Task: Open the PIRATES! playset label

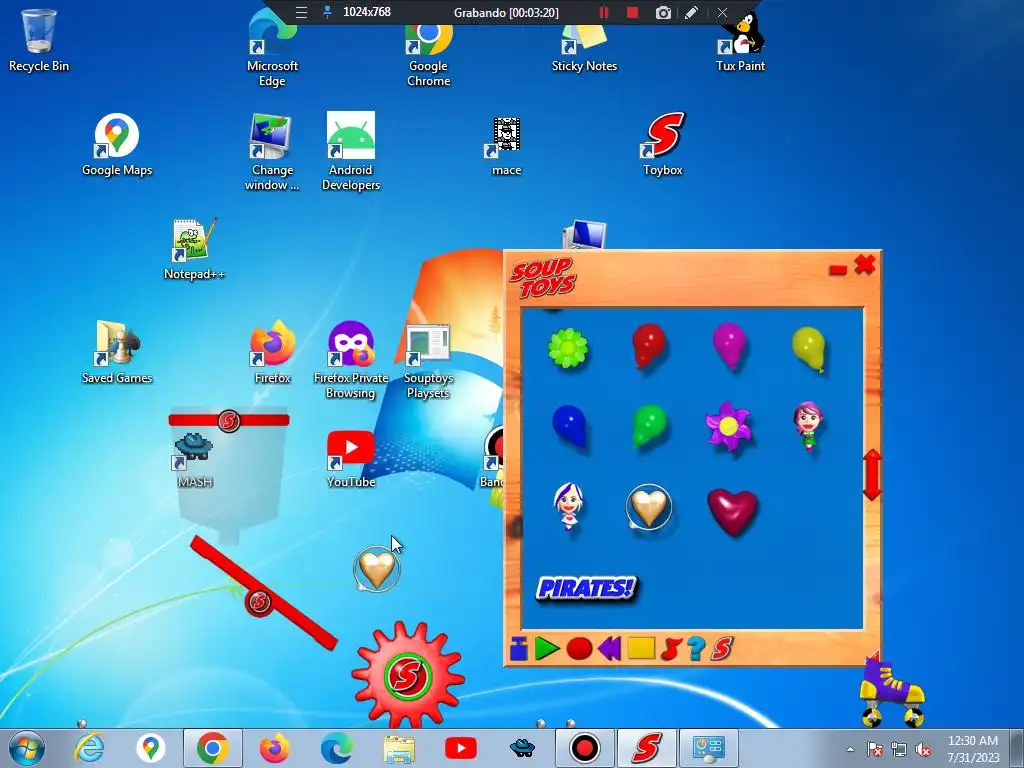Action: pyautogui.click(x=586, y=588)
